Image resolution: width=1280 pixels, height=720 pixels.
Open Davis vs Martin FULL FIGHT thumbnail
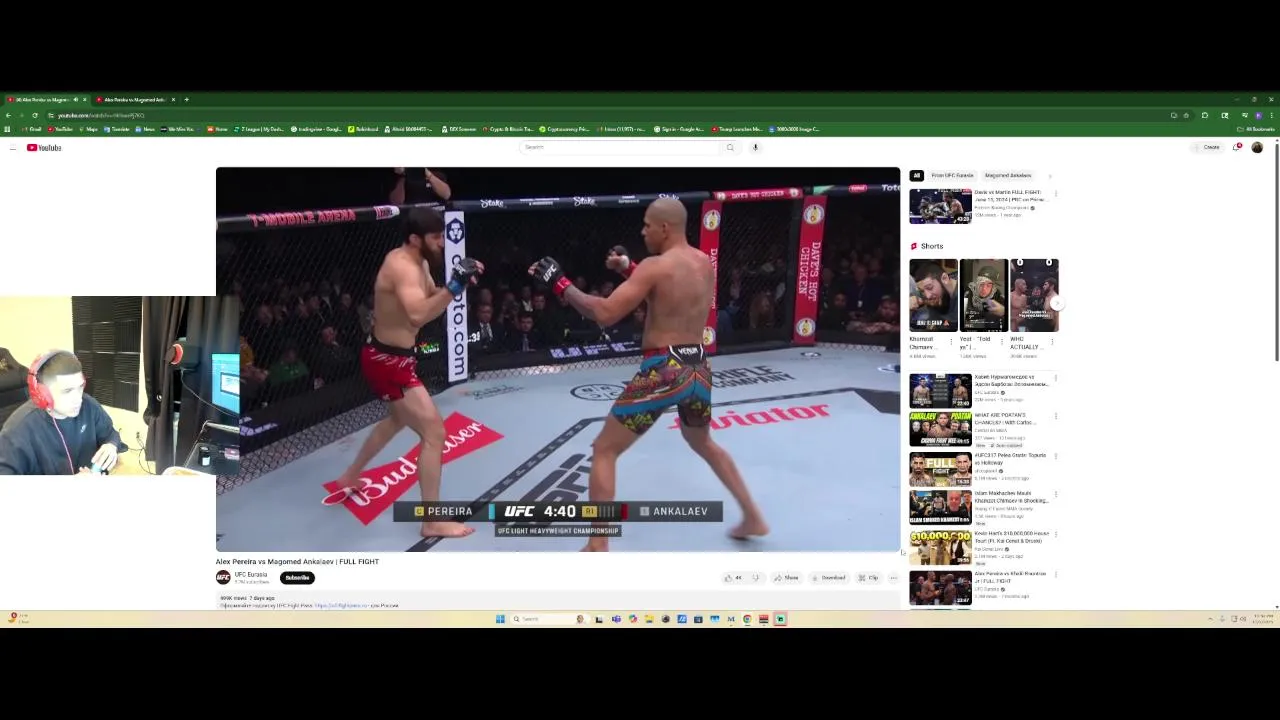(x=940, y=206)
